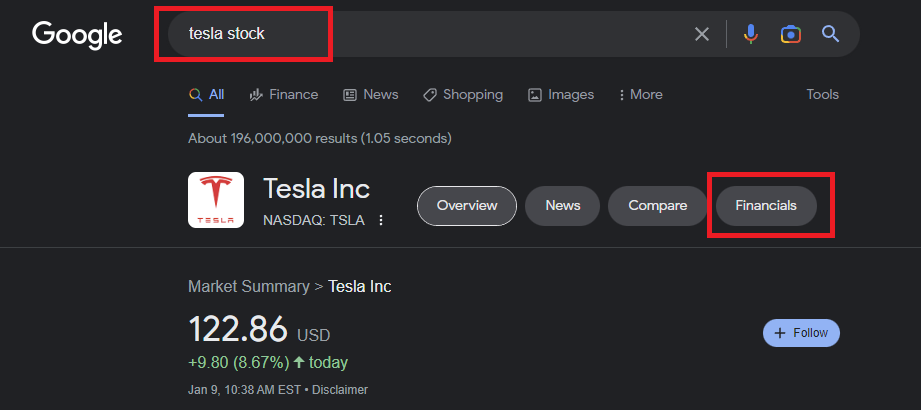The image size is (921, 410).
Task: Open the Financials chip
Action: tap(766, 206)
